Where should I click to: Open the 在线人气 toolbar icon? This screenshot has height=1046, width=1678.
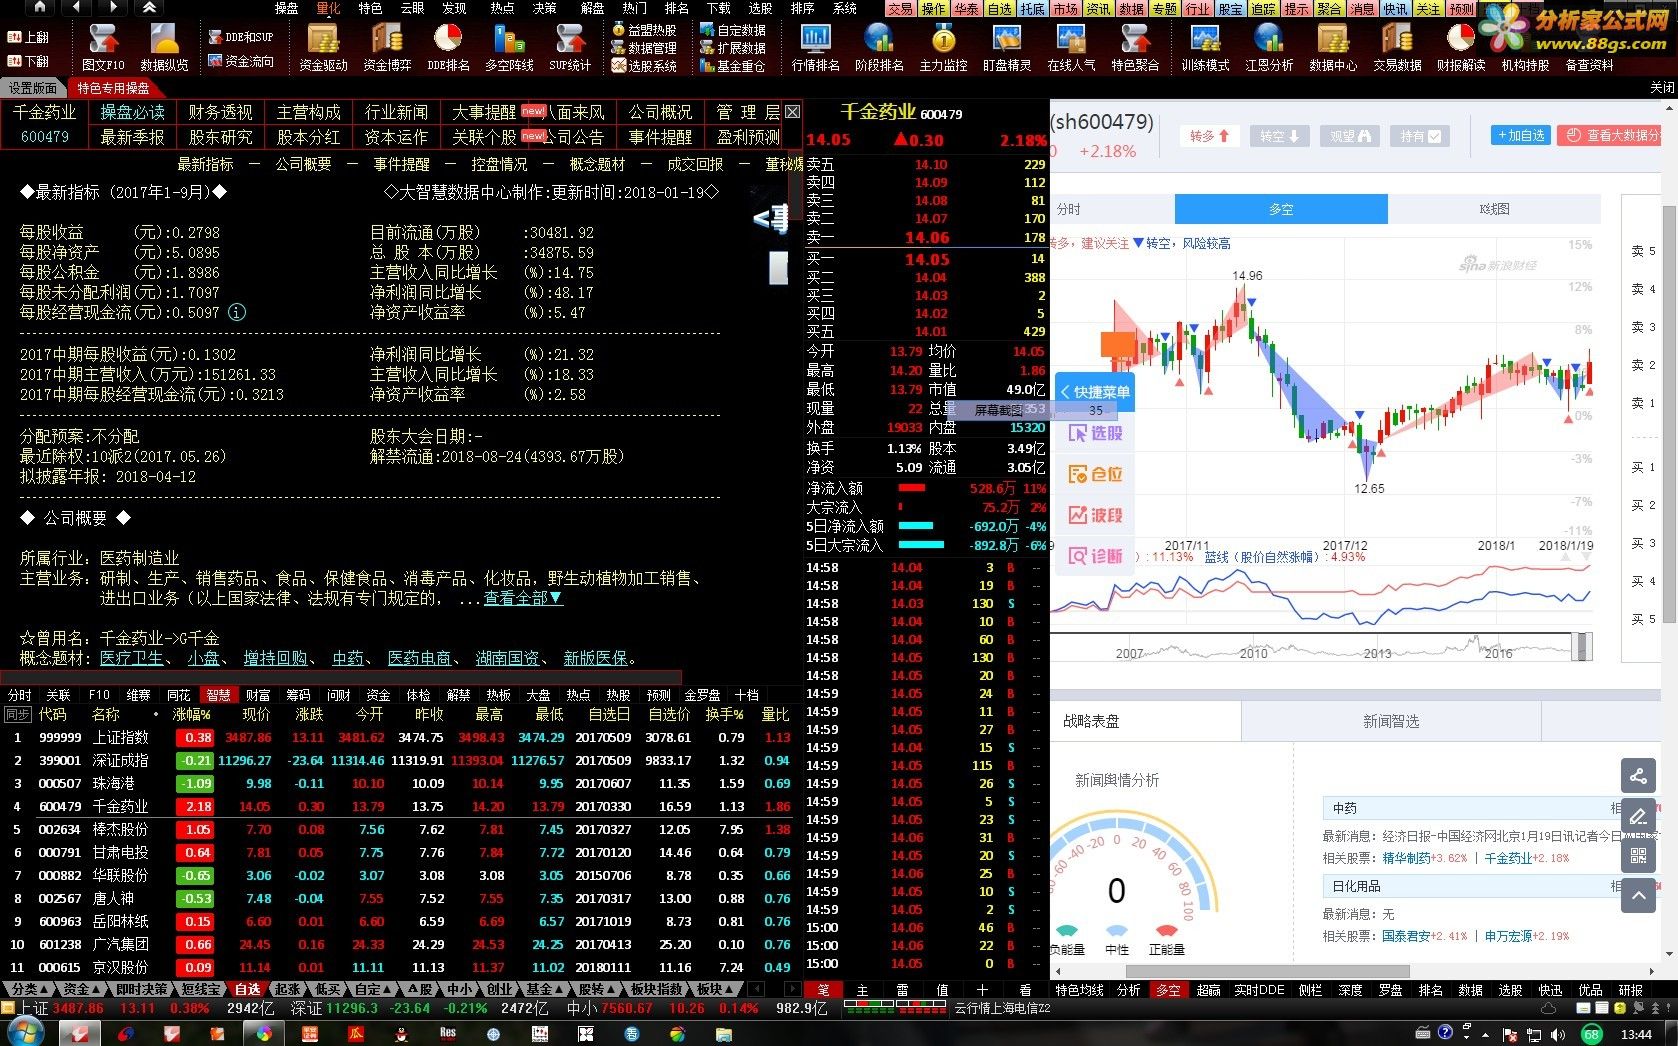[x=1071, y=46]
